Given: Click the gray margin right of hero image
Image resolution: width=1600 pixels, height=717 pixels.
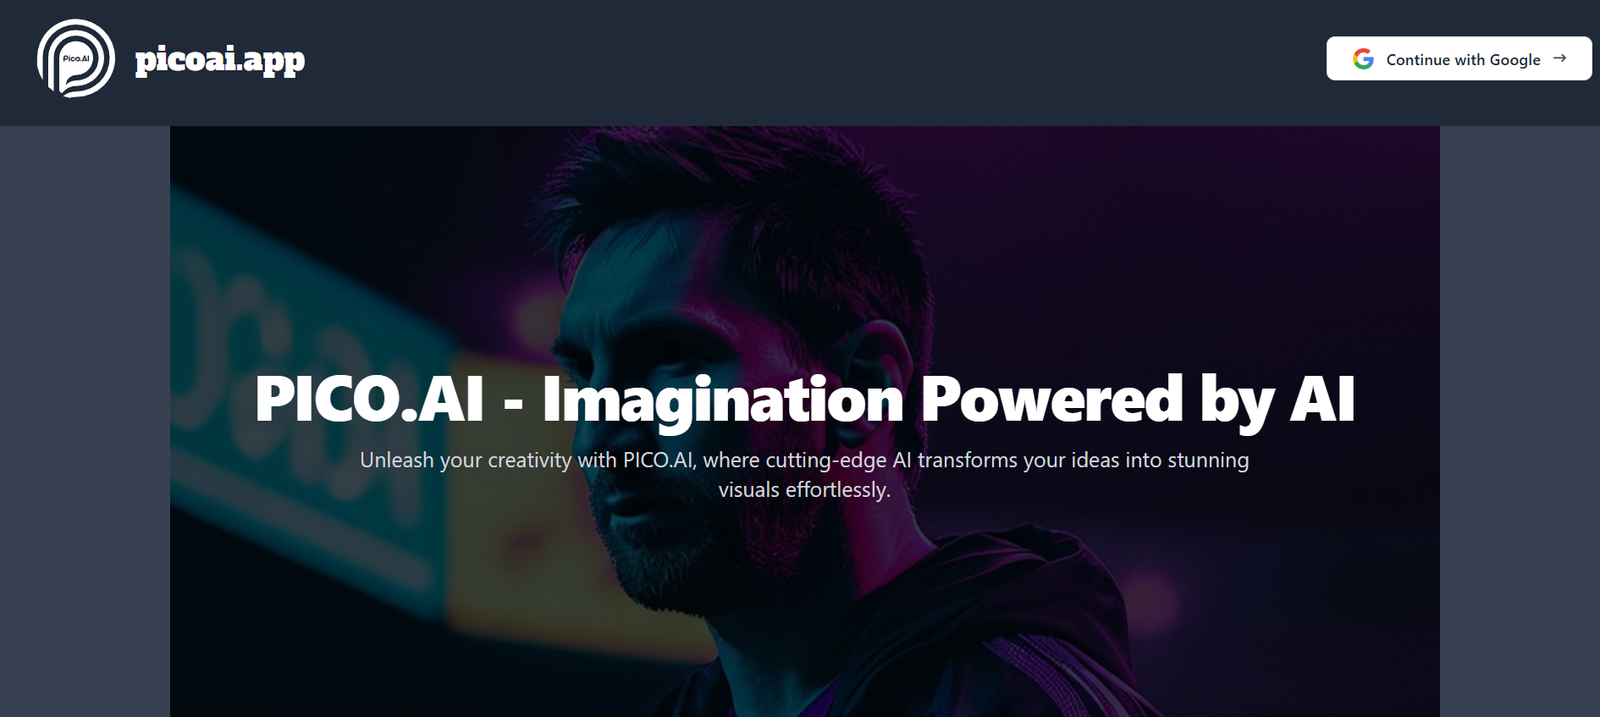Looking at the screenshot, I should (1520, 421).
